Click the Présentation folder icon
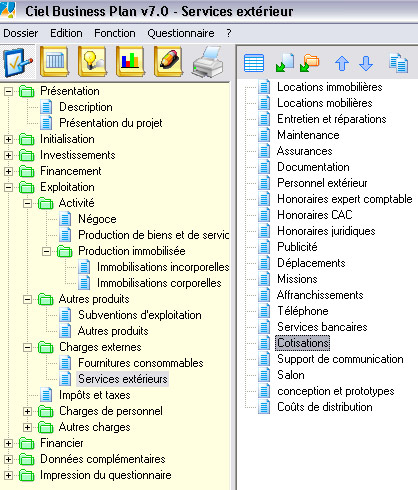The height and width of the screenshot is (490, 418). pyautogui.click(x=27, y=91)
